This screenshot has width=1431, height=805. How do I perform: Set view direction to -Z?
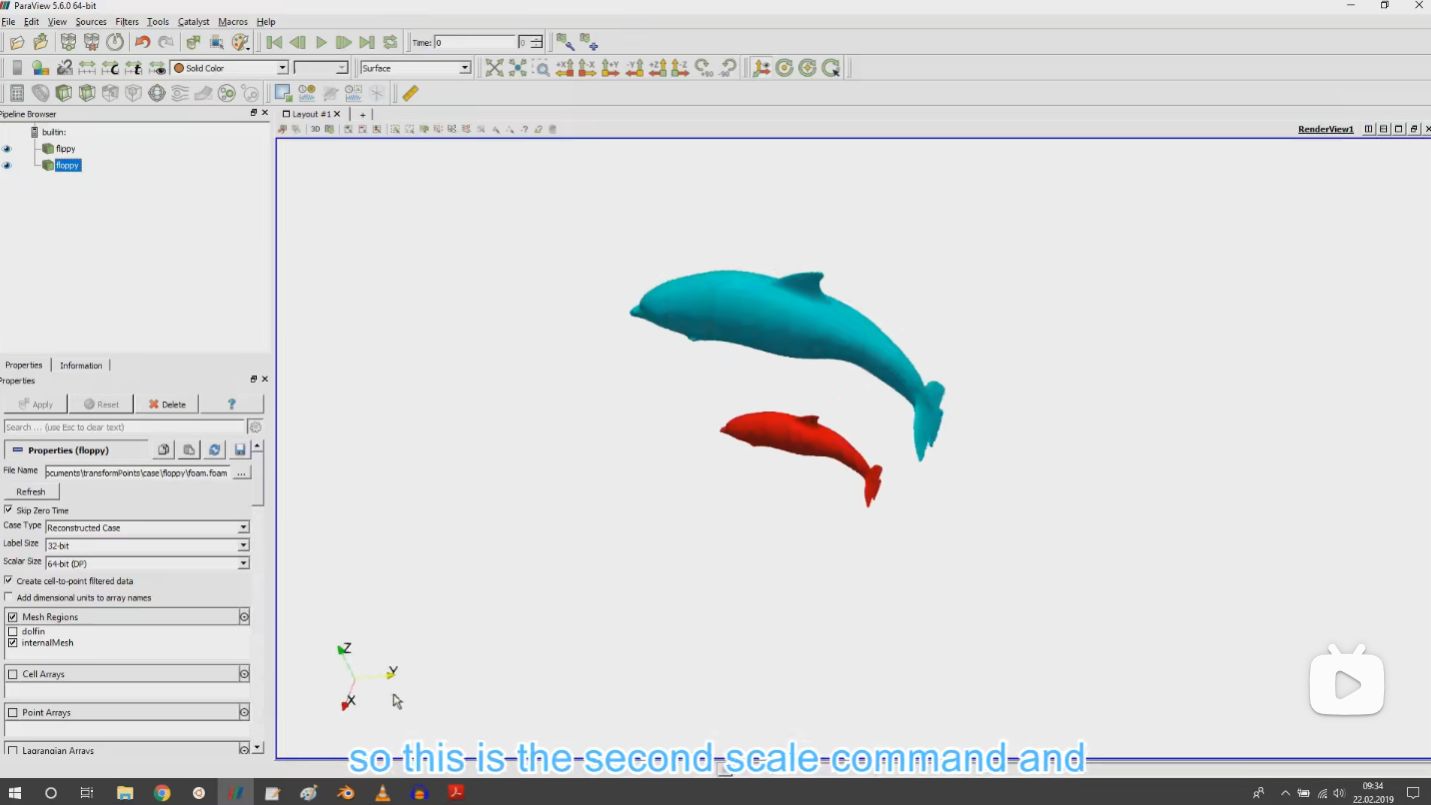680,68
